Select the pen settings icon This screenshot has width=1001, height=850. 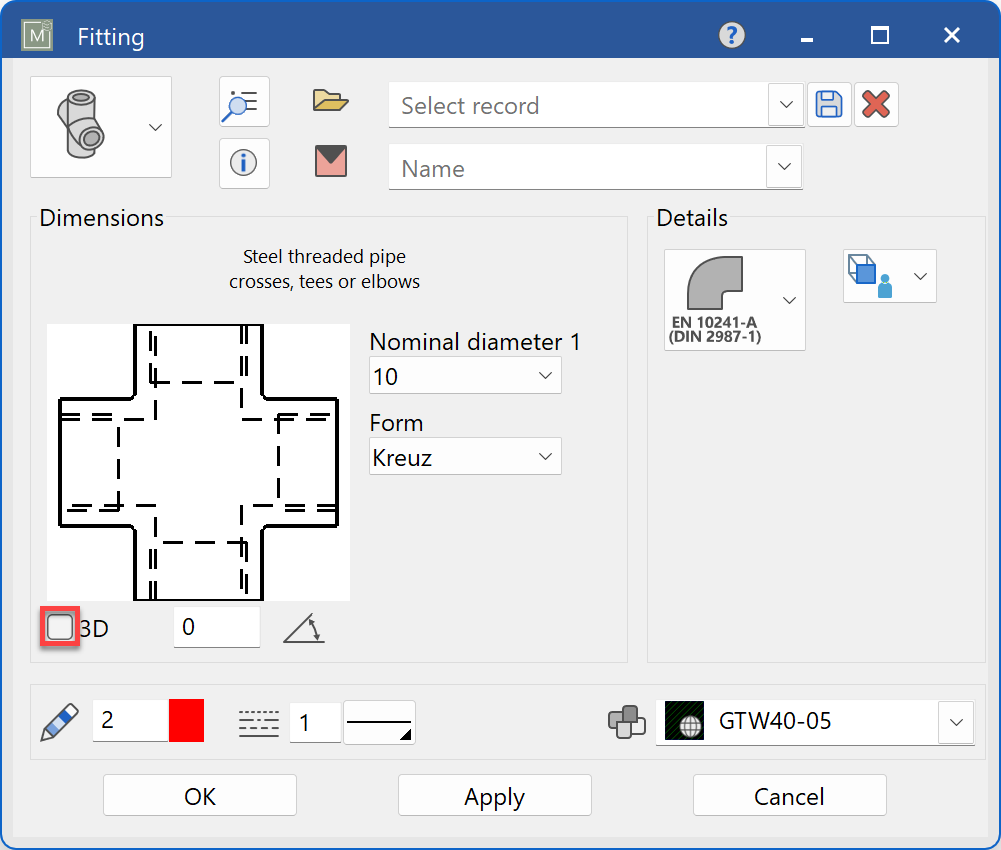(x=58, y=721)
